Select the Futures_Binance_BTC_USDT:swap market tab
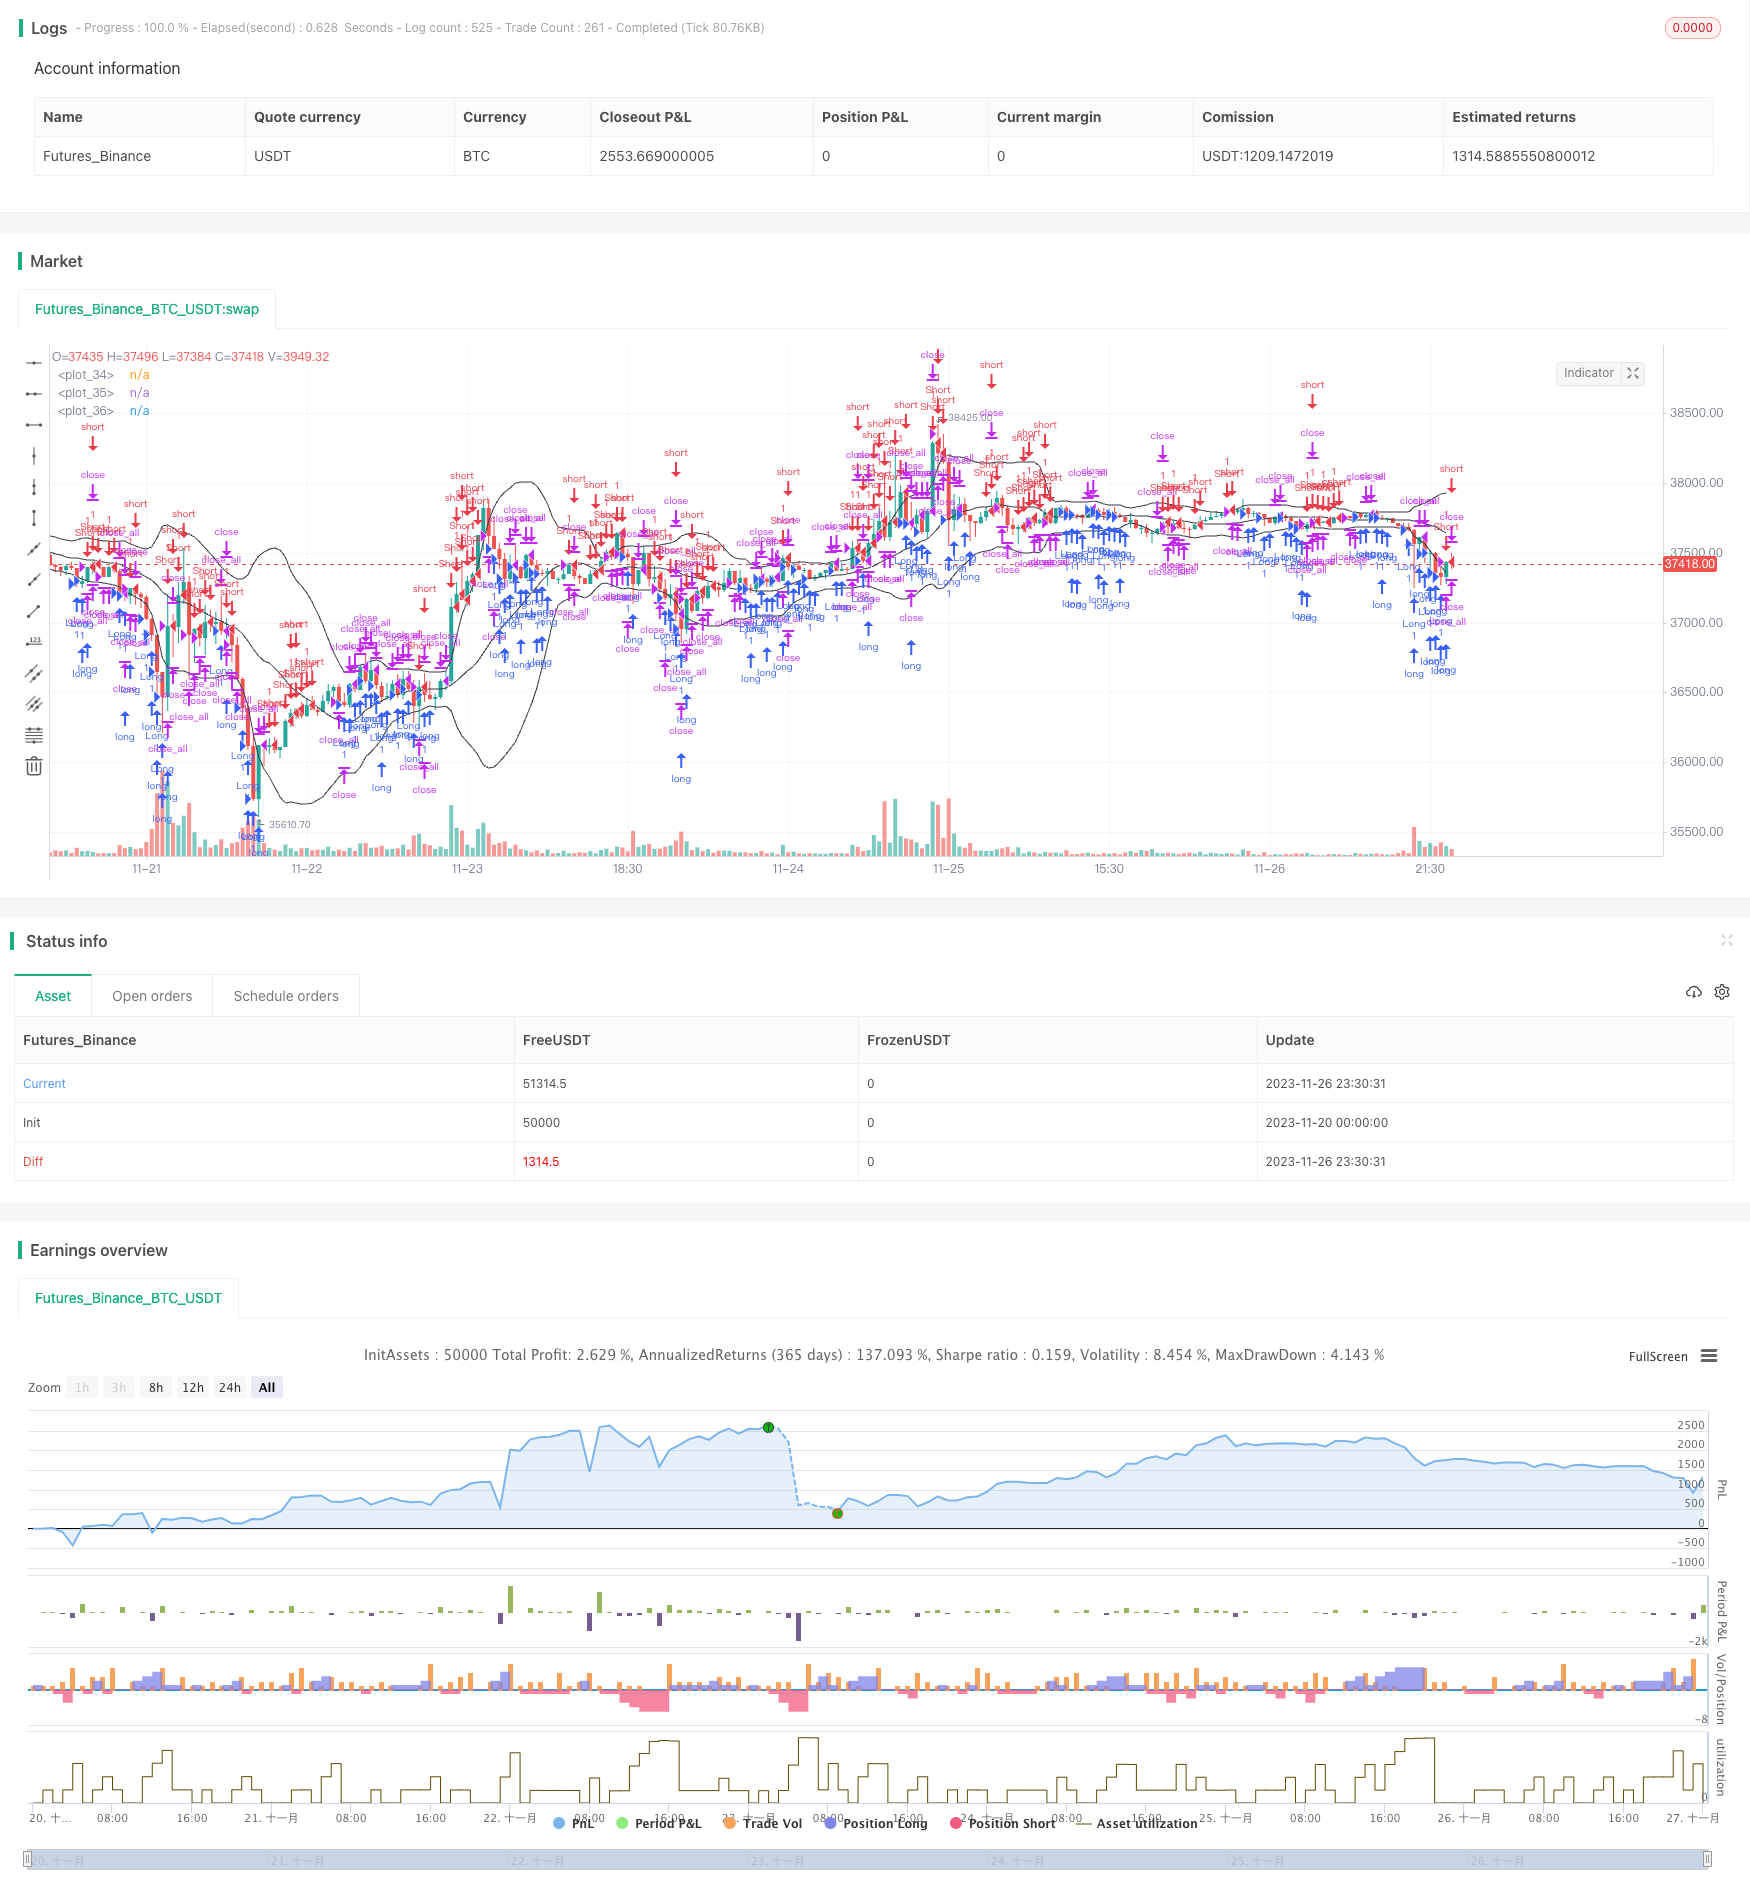Screen dimensions: 1750x1898 pos(147,309)
